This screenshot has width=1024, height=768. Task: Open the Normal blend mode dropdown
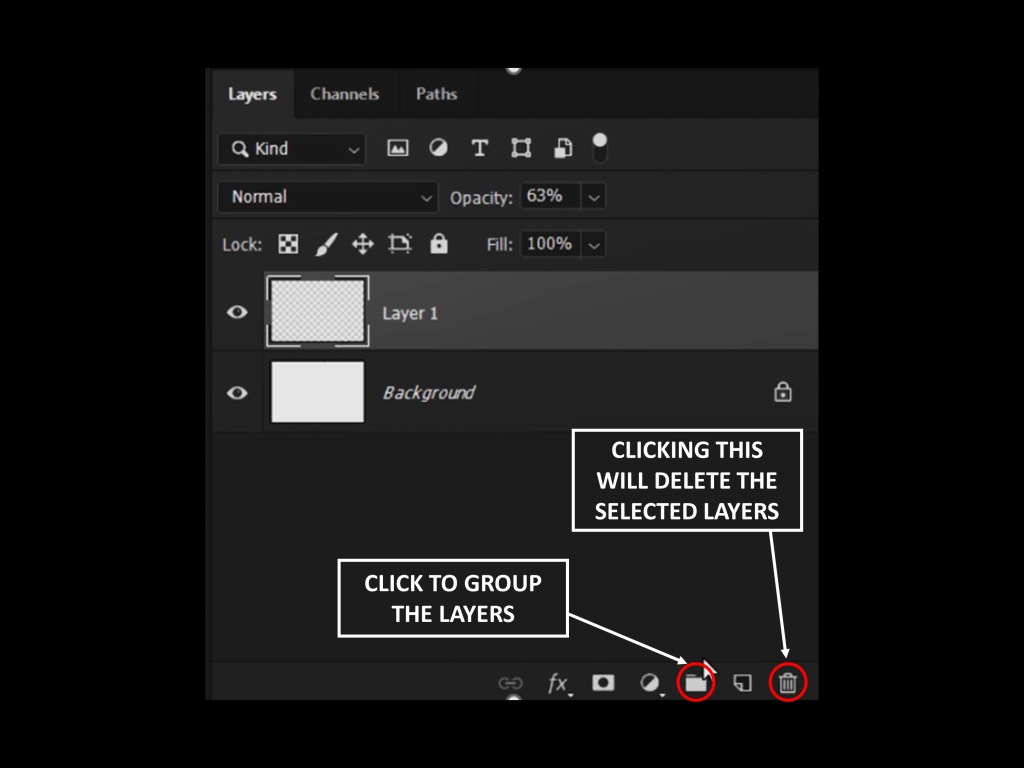pos(328,197)
